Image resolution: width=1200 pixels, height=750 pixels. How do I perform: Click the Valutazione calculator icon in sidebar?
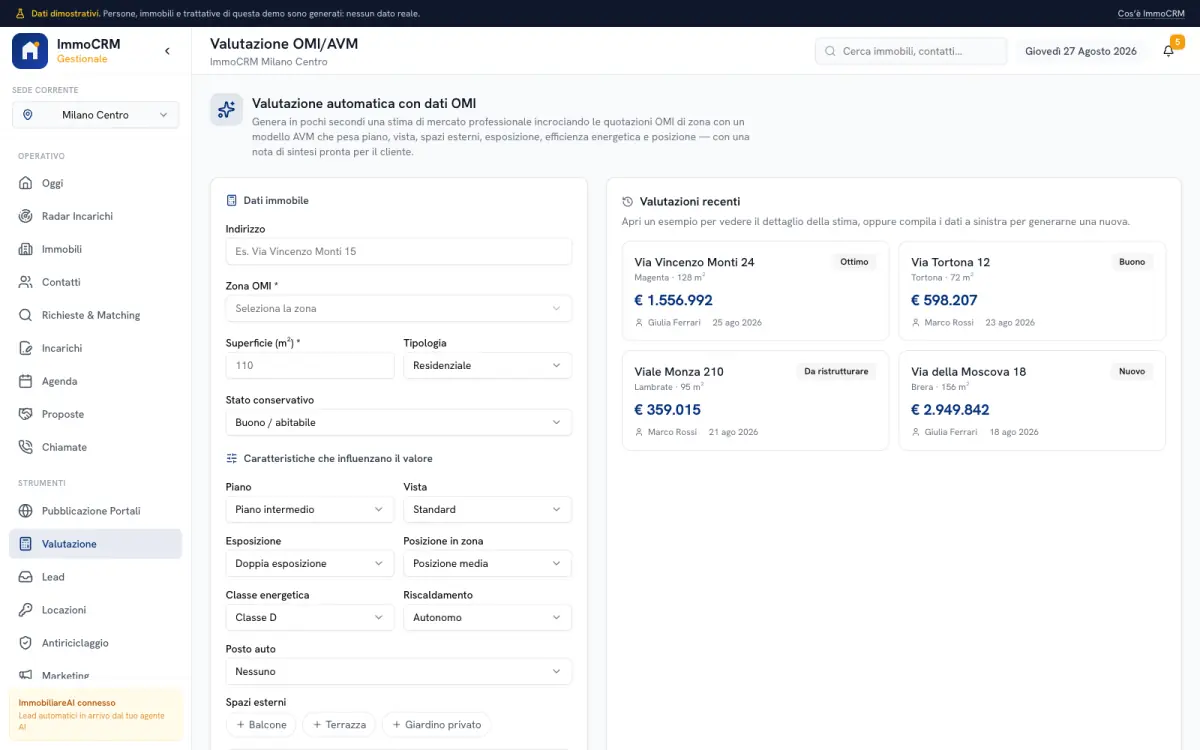[26, 544]
